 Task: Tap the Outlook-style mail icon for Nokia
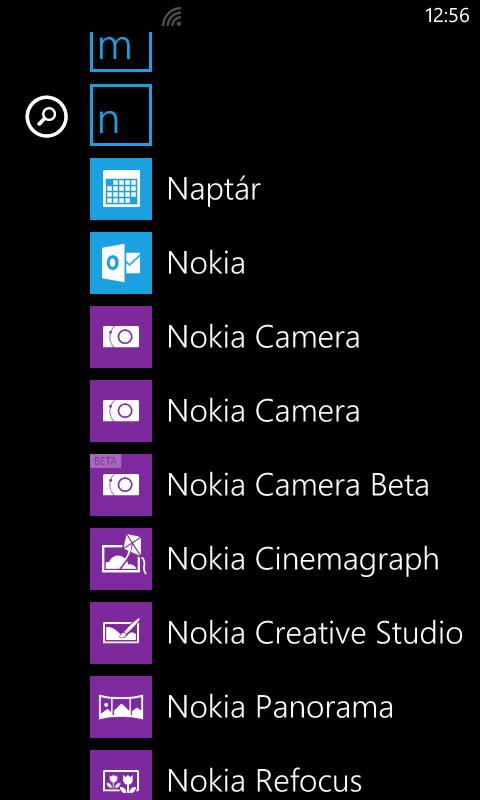[x=121, y=263]
